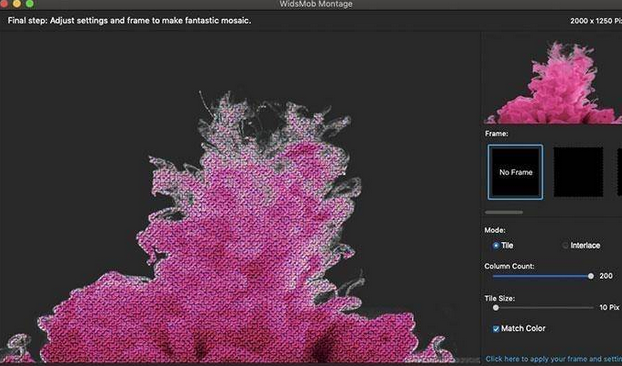The image size is (622, 366).
Task: Click the red close window button
Action: click(4, 4)
